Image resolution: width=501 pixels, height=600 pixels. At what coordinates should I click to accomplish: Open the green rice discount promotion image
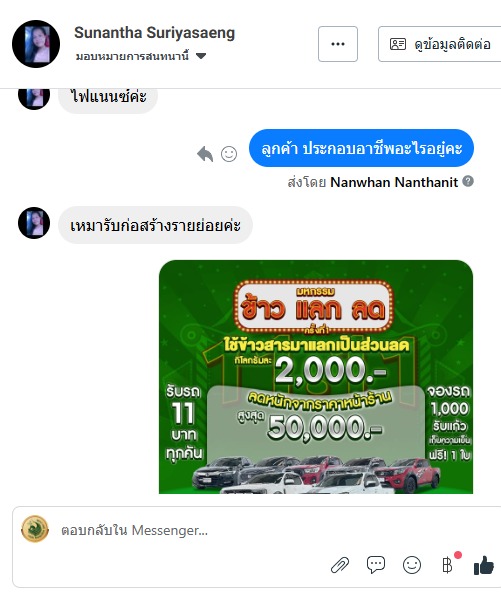316,377
